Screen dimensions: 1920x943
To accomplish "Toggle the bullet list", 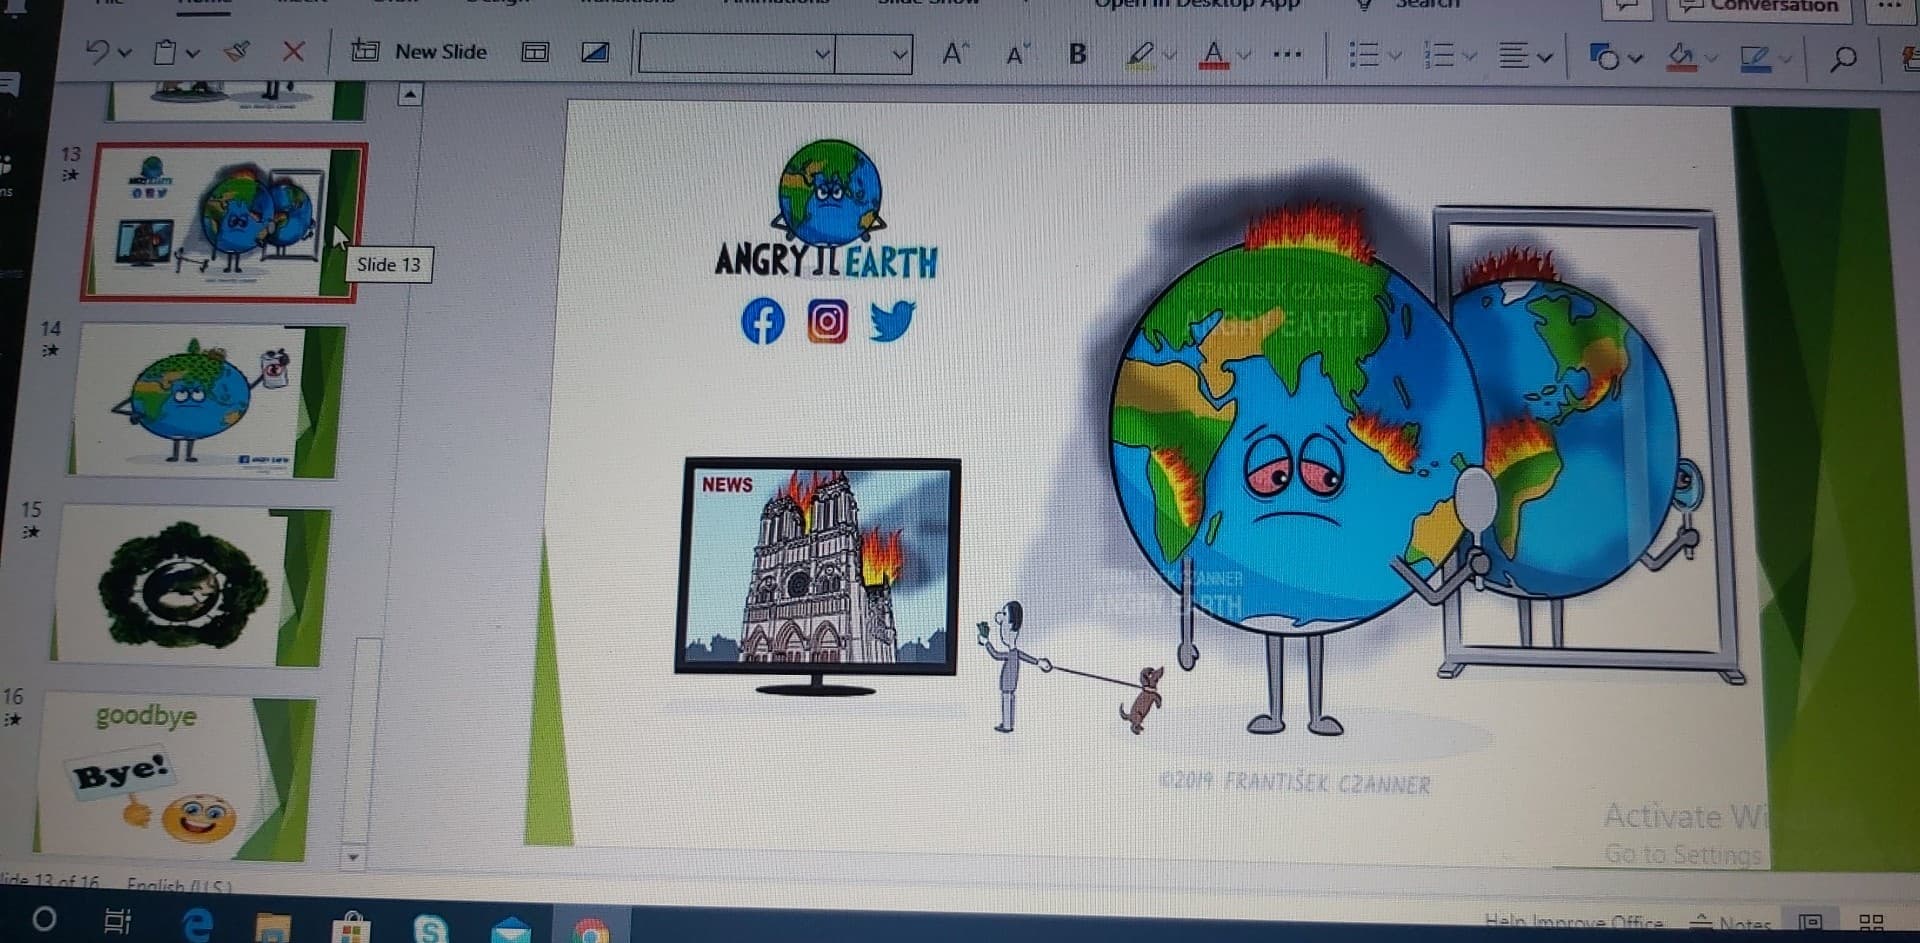I will coord(1364,55).
